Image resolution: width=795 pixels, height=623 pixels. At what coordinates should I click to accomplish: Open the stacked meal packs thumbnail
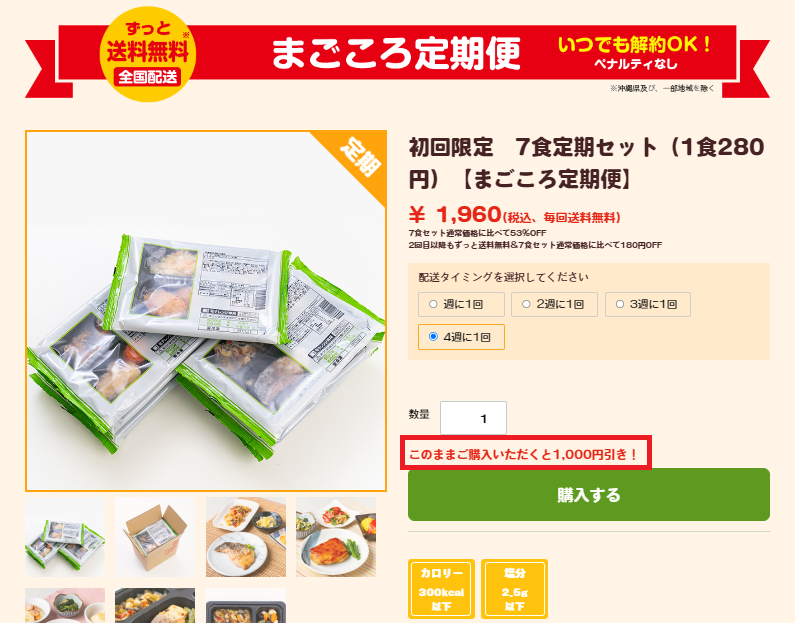point(65,537)
